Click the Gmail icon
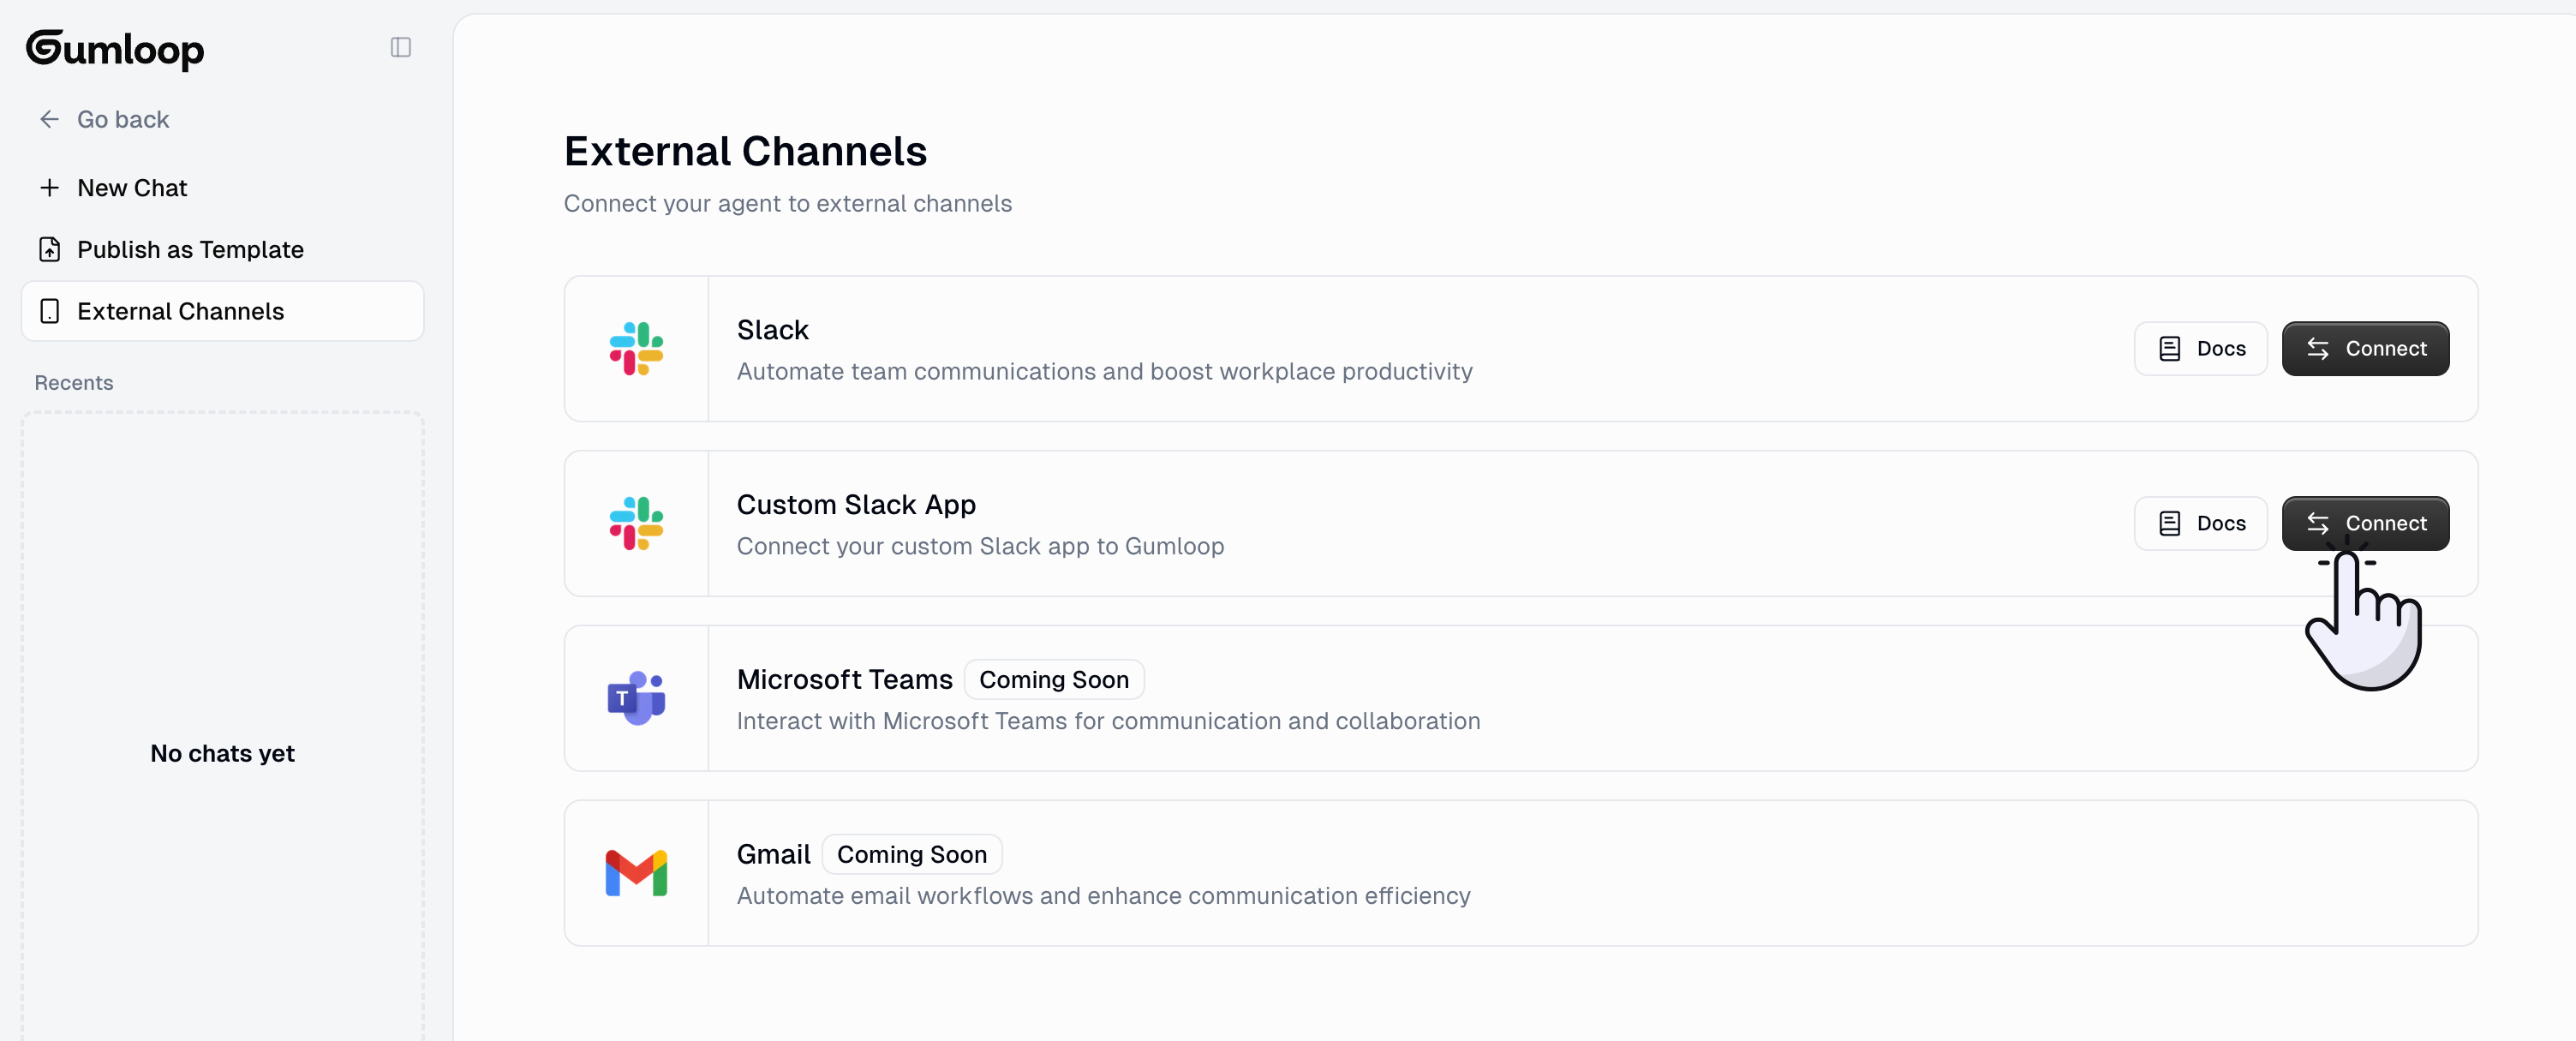 click(x=637, y=873)
